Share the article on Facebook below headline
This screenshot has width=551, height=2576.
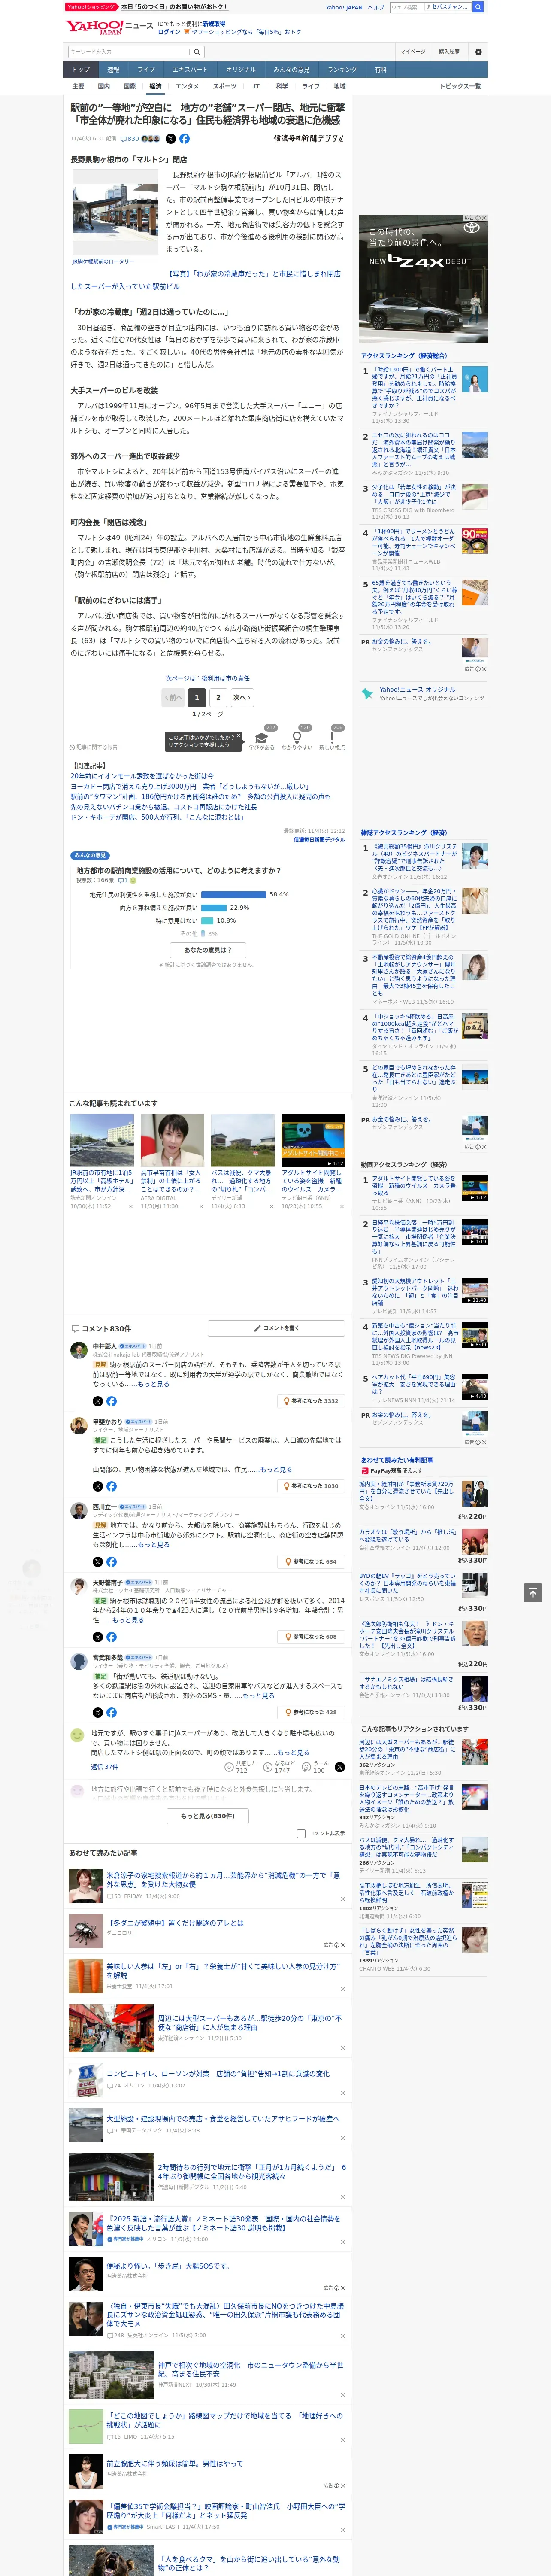coord(184,139)
